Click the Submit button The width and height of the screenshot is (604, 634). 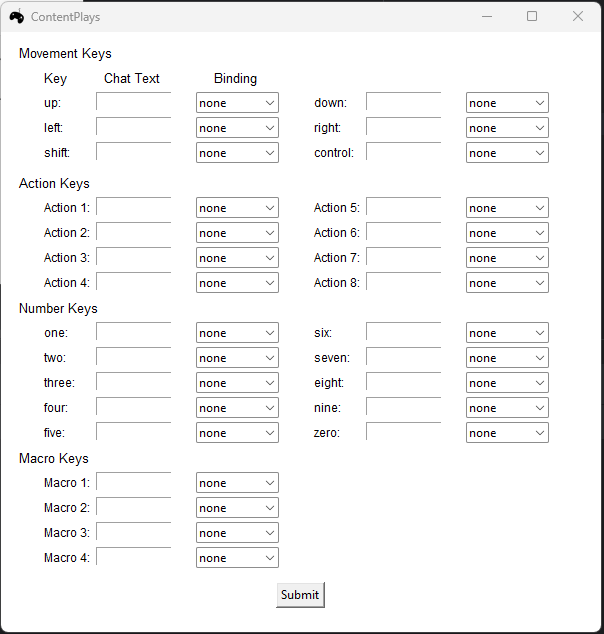pyautogui.click(x=300, y=595)
